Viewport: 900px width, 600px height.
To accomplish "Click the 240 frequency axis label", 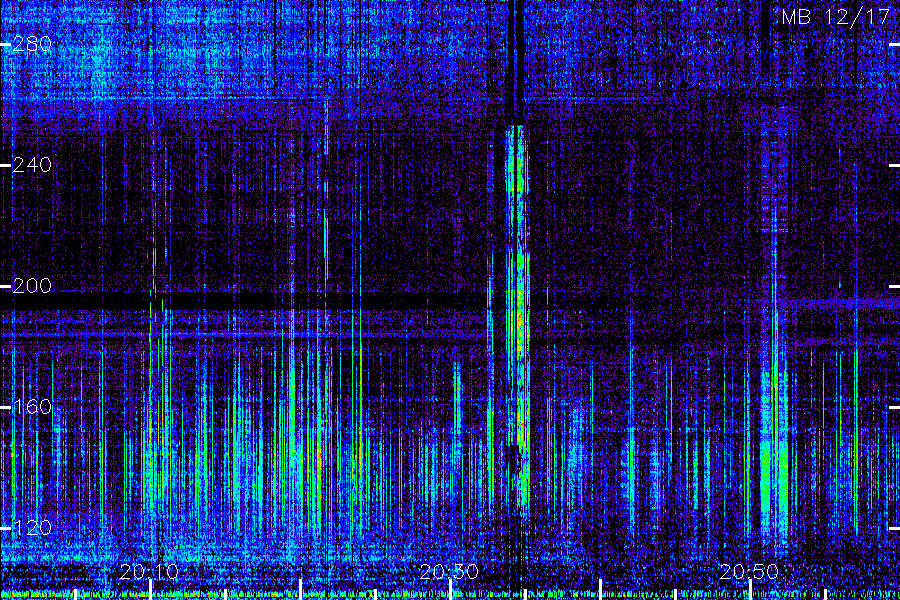I will coord(32,165).
